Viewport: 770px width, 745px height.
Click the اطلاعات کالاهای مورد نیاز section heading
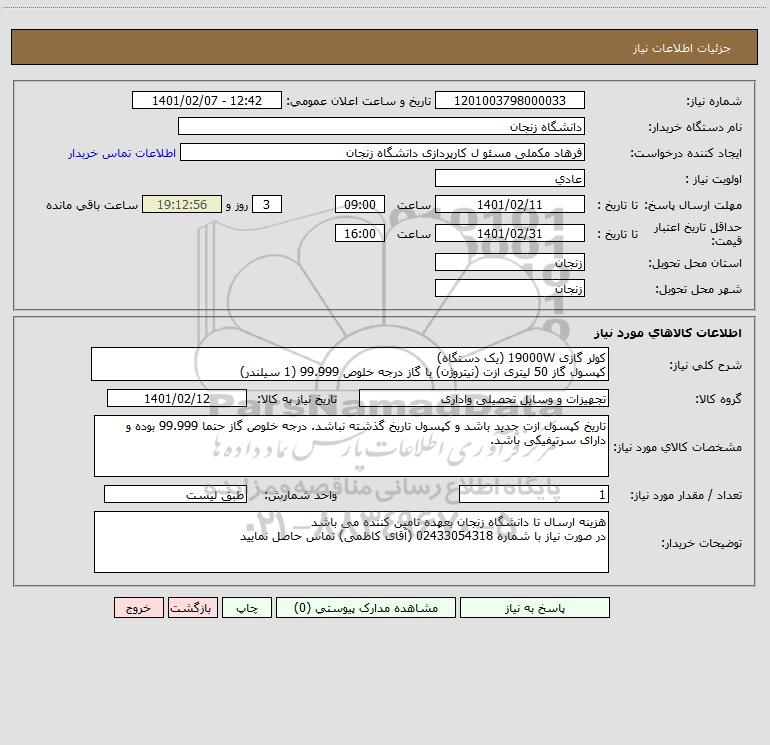click(668, 333)
